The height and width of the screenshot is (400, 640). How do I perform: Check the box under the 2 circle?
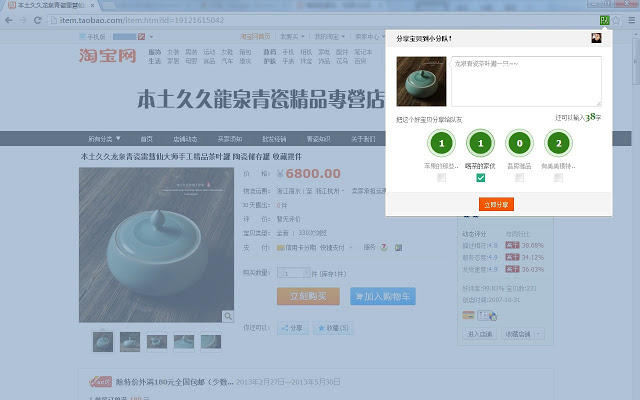coord(558,178)
